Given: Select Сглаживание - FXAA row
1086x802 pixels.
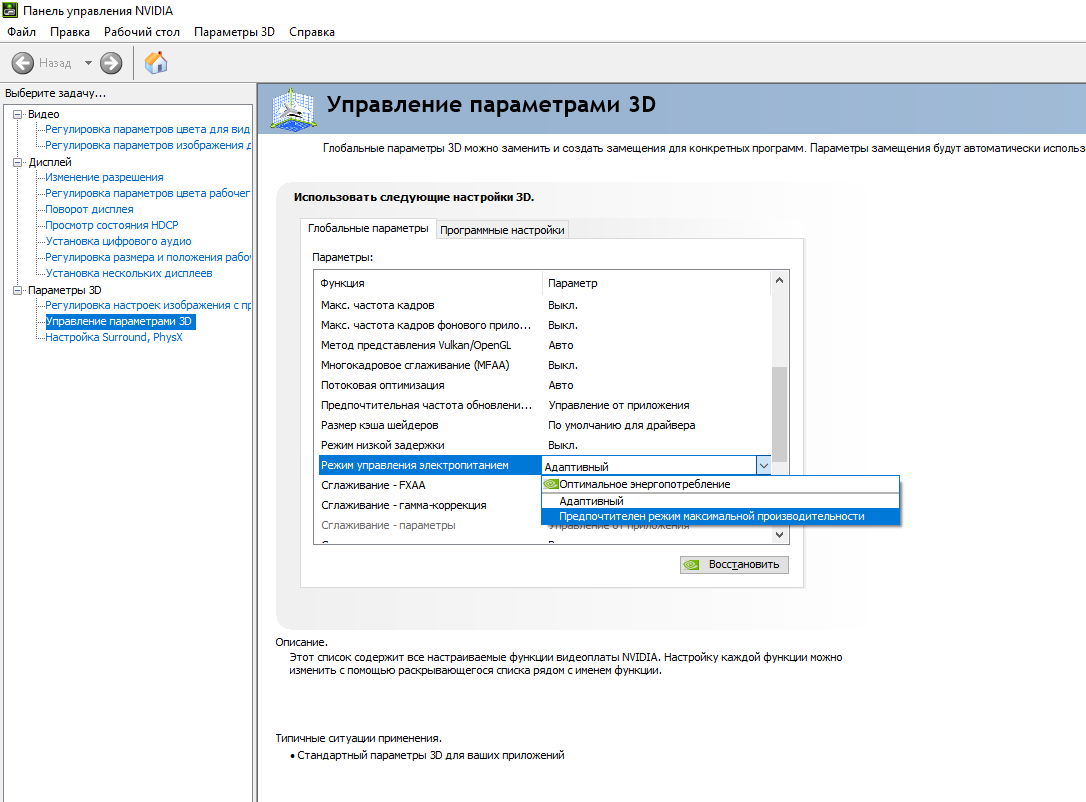Looking at the screenshot, I should coord(429,485).
